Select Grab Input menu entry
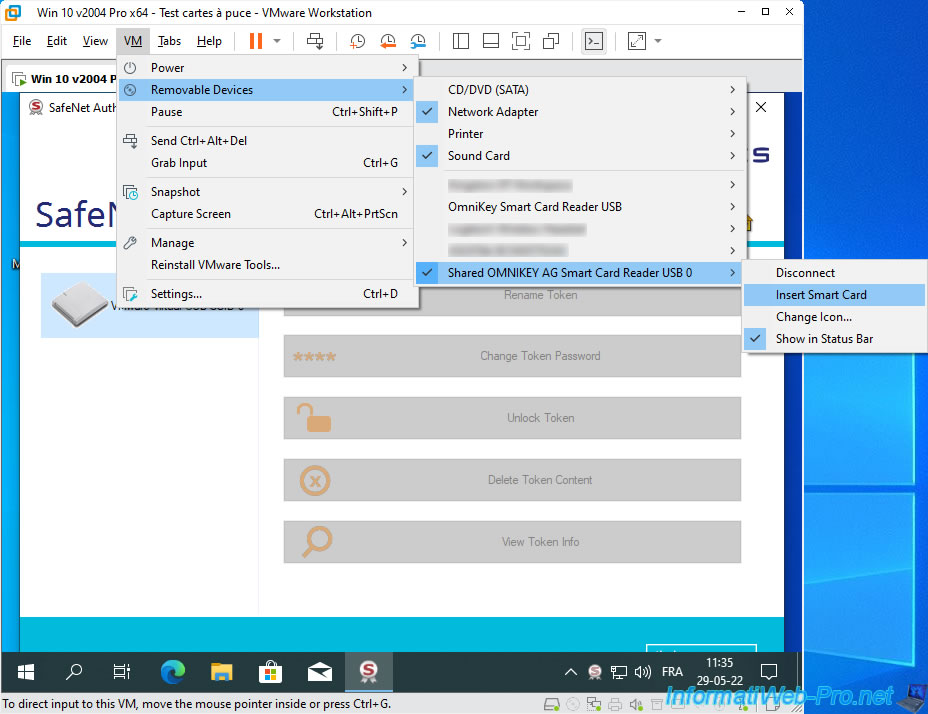This screenshot has width=928, height=714. [x=268, y=163]
